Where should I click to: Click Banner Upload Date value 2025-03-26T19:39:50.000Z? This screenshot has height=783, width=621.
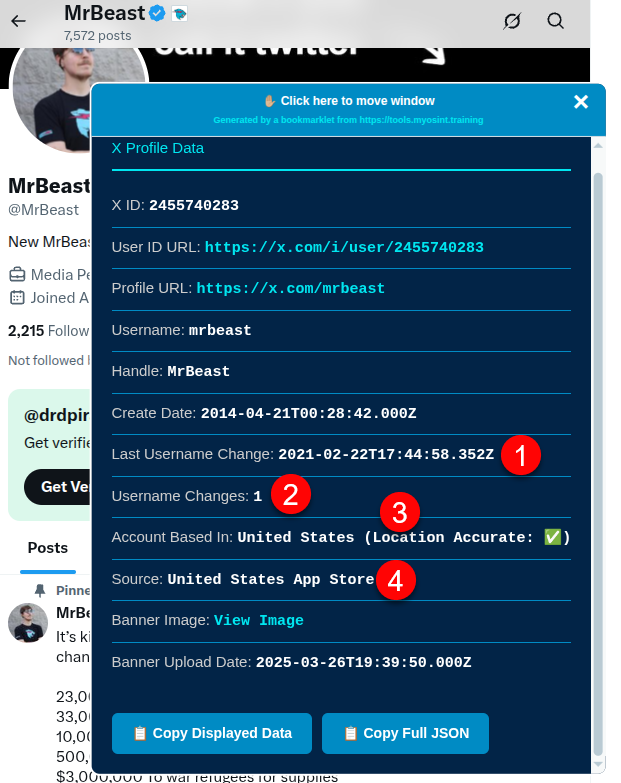coord(363,663)
